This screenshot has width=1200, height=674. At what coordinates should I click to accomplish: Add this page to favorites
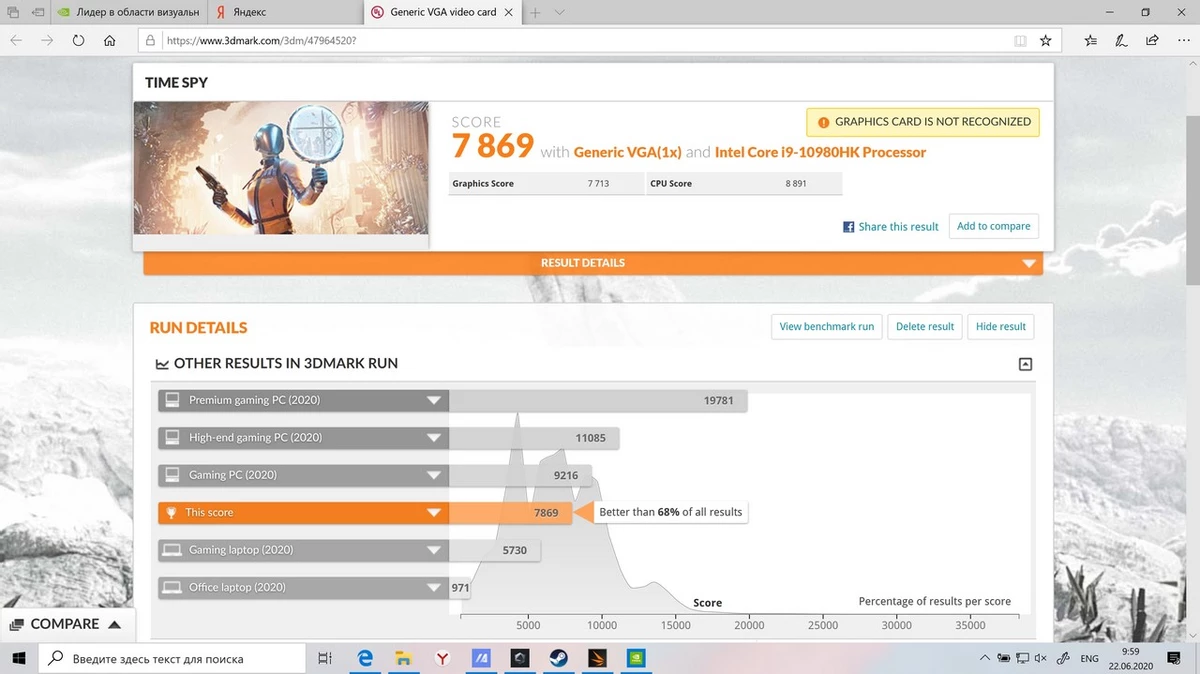(1045, 41)
